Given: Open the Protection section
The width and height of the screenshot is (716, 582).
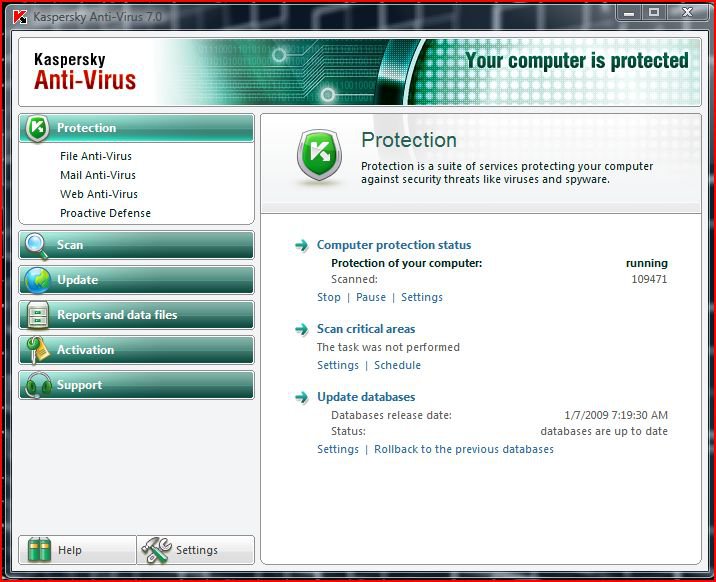Looking at the screenshot, I should pos(137,128).
